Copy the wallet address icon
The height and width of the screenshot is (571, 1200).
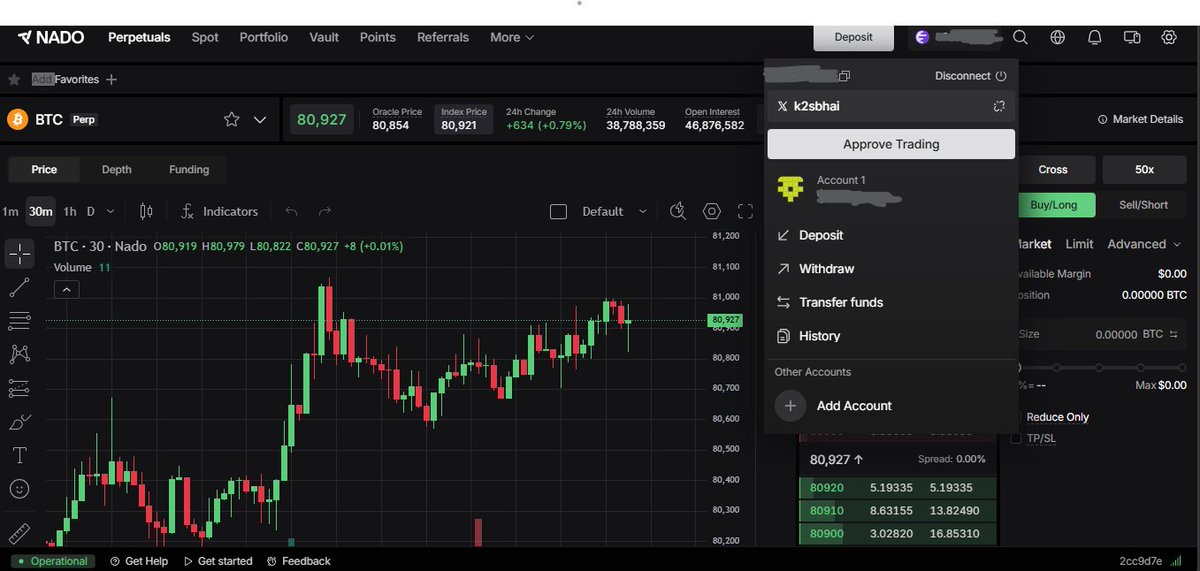[844, 76]
